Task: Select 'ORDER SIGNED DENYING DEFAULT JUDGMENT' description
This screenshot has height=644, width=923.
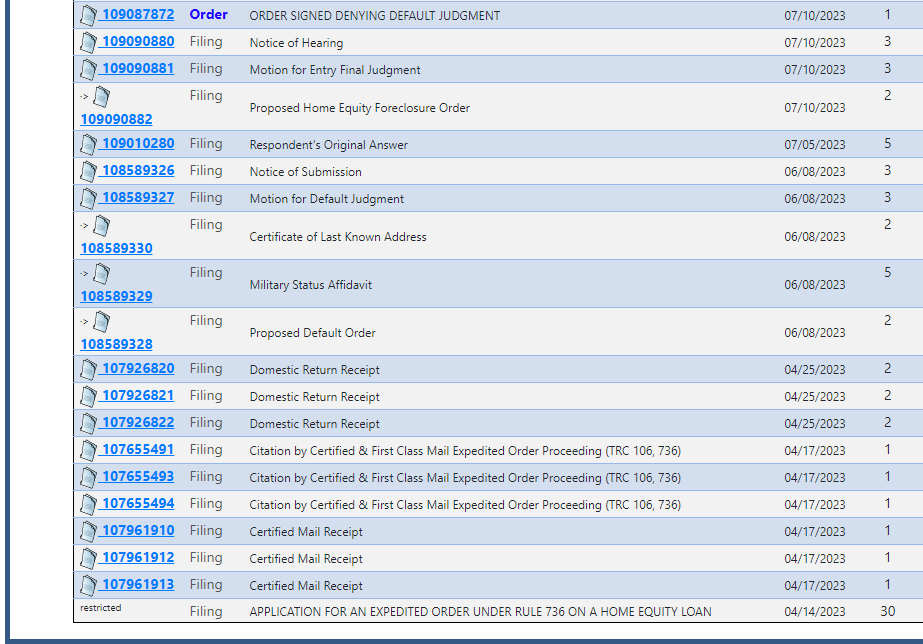Action: (x=375, y=16)
